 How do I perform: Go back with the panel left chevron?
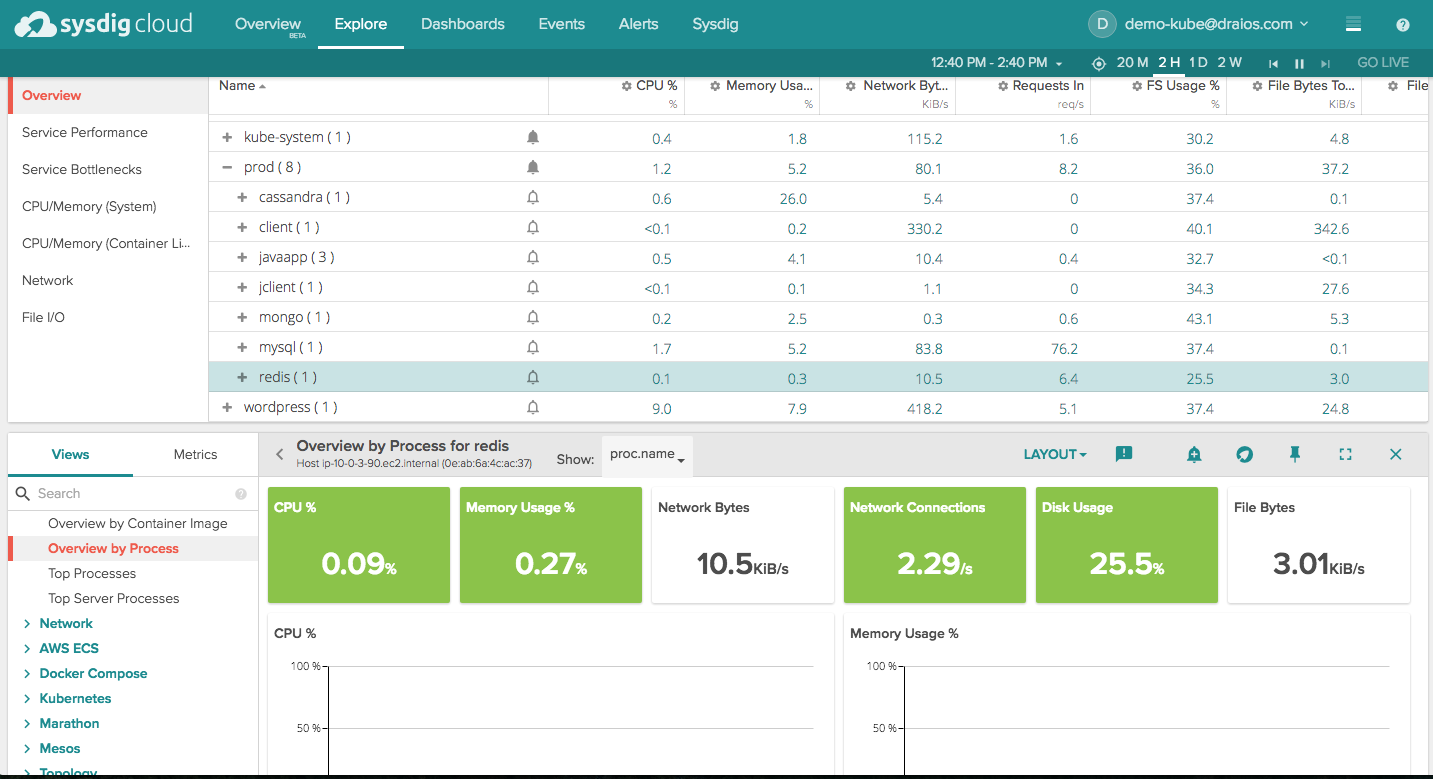280,454
